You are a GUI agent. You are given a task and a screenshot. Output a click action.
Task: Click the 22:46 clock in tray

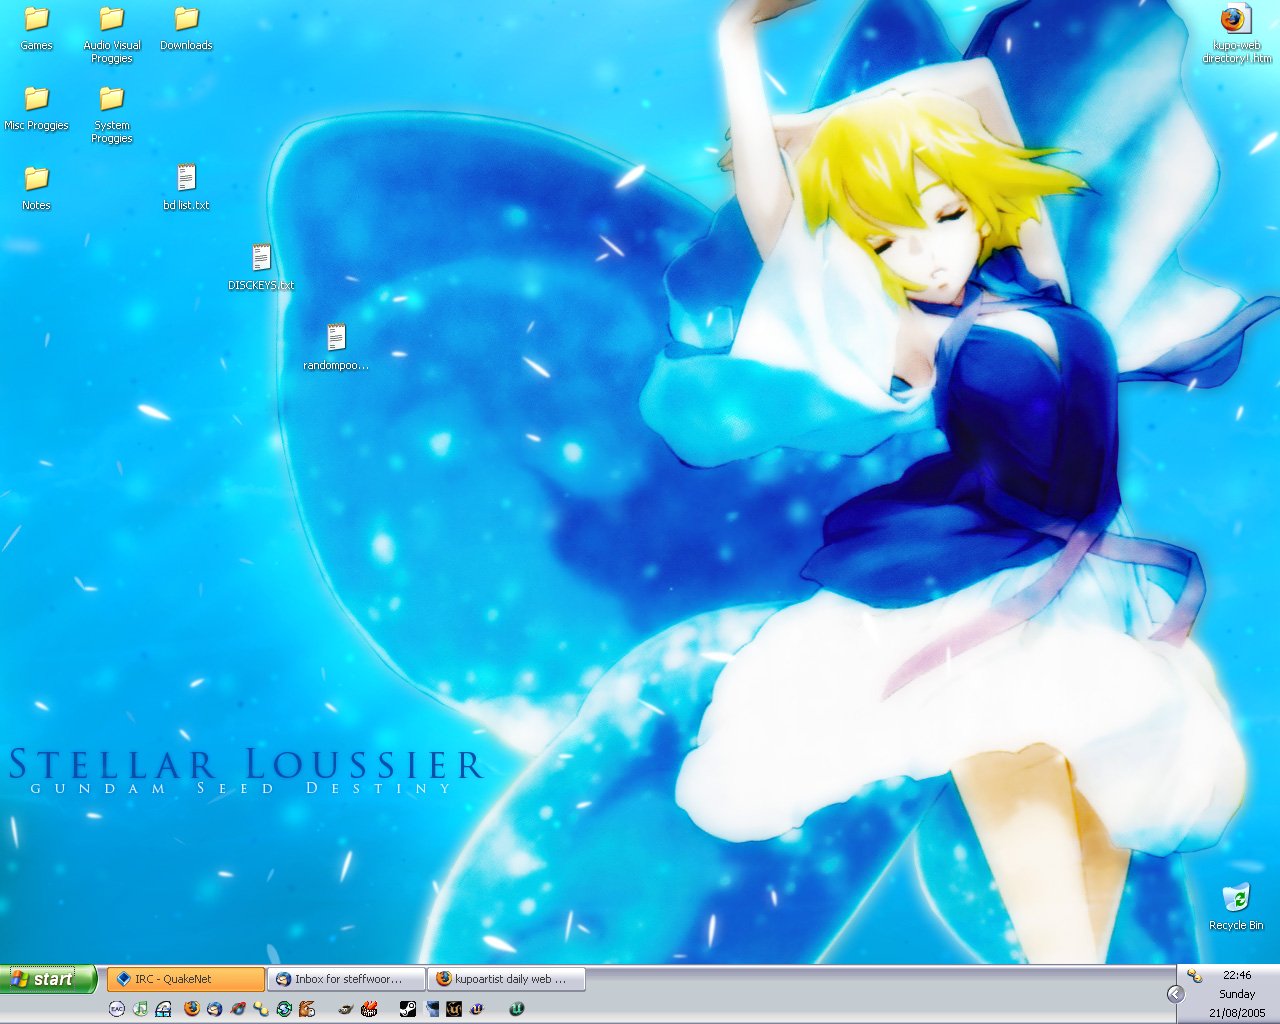[1237, 975]
